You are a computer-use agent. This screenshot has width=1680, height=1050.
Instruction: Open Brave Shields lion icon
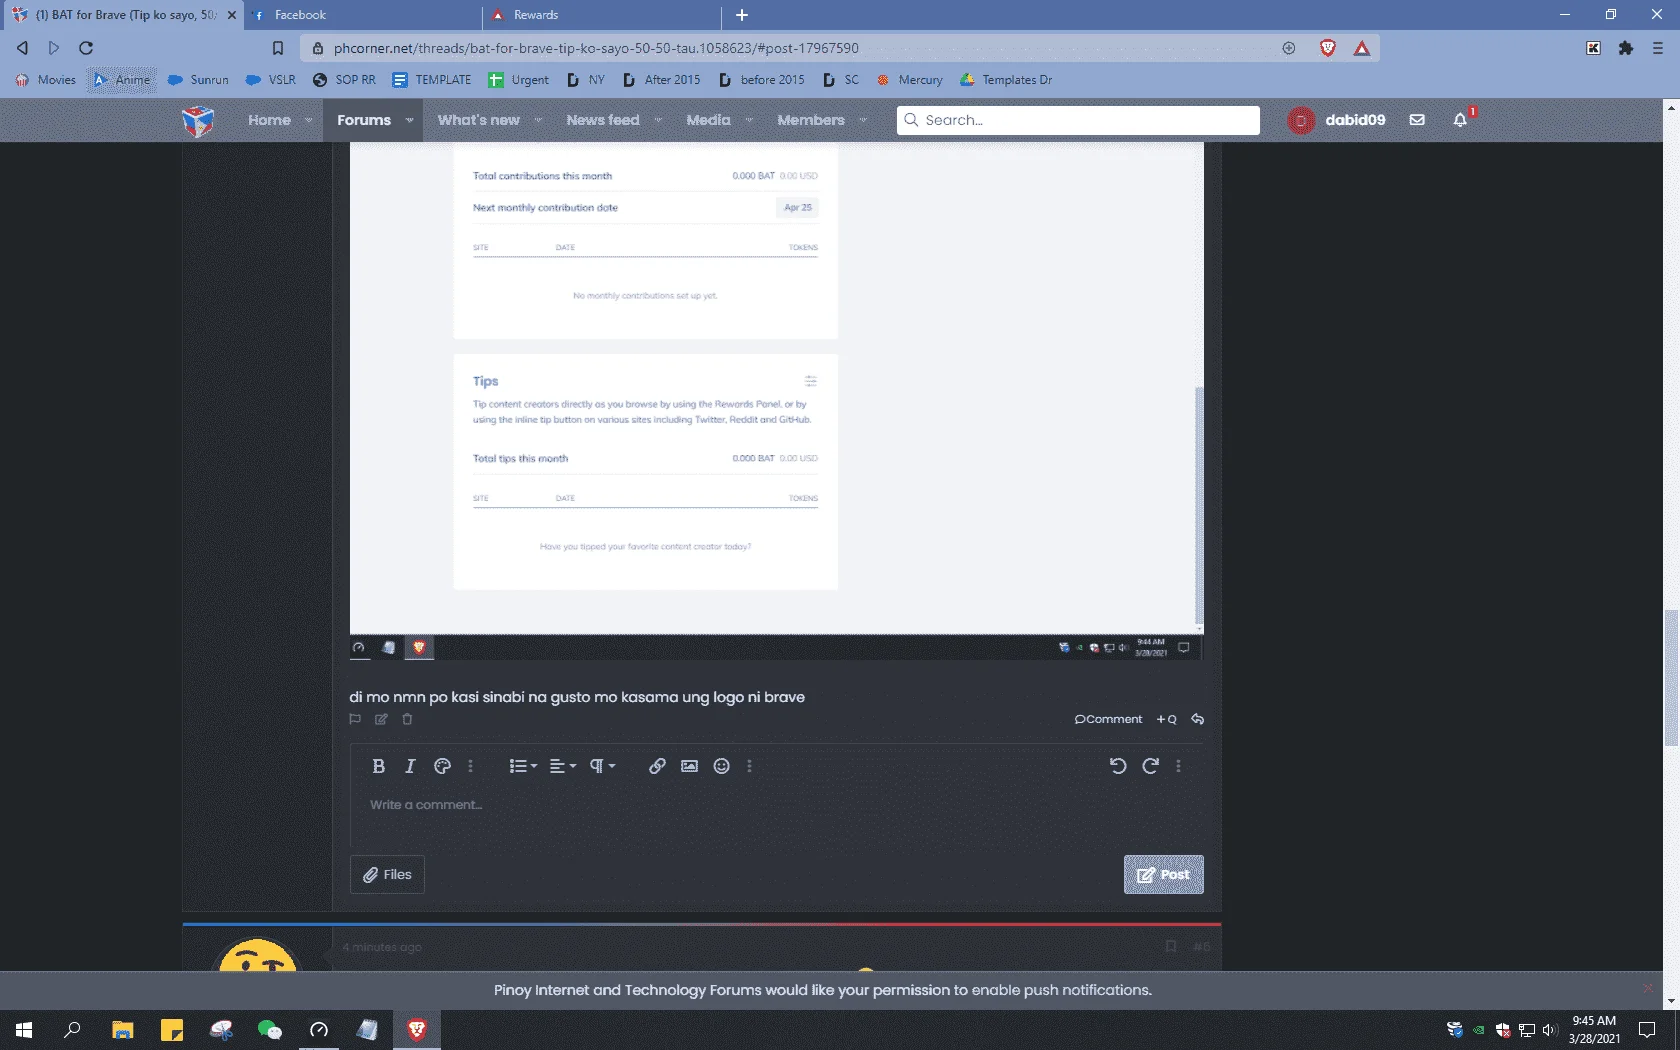coord(1328,48)
